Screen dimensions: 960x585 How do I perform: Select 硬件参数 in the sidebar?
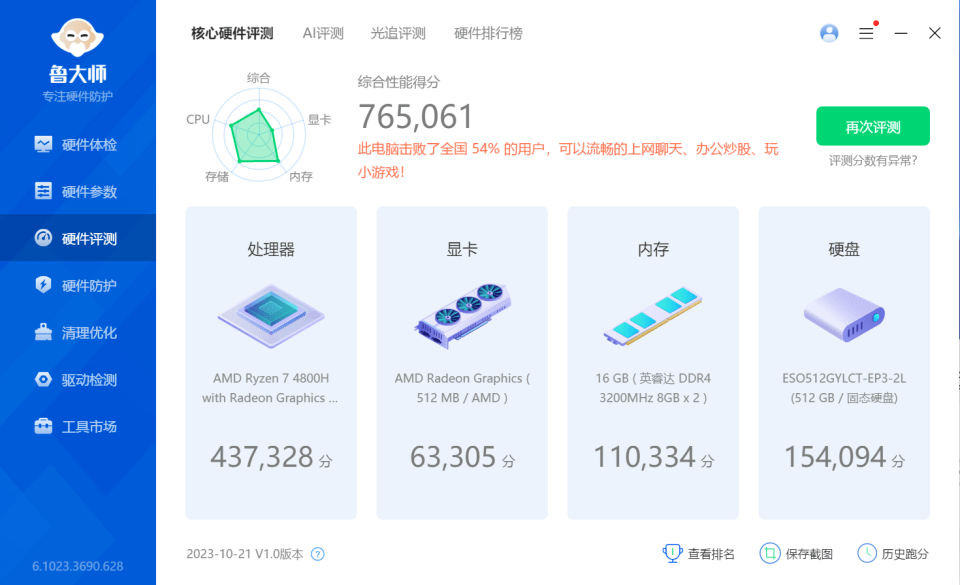tap(77, 191)
